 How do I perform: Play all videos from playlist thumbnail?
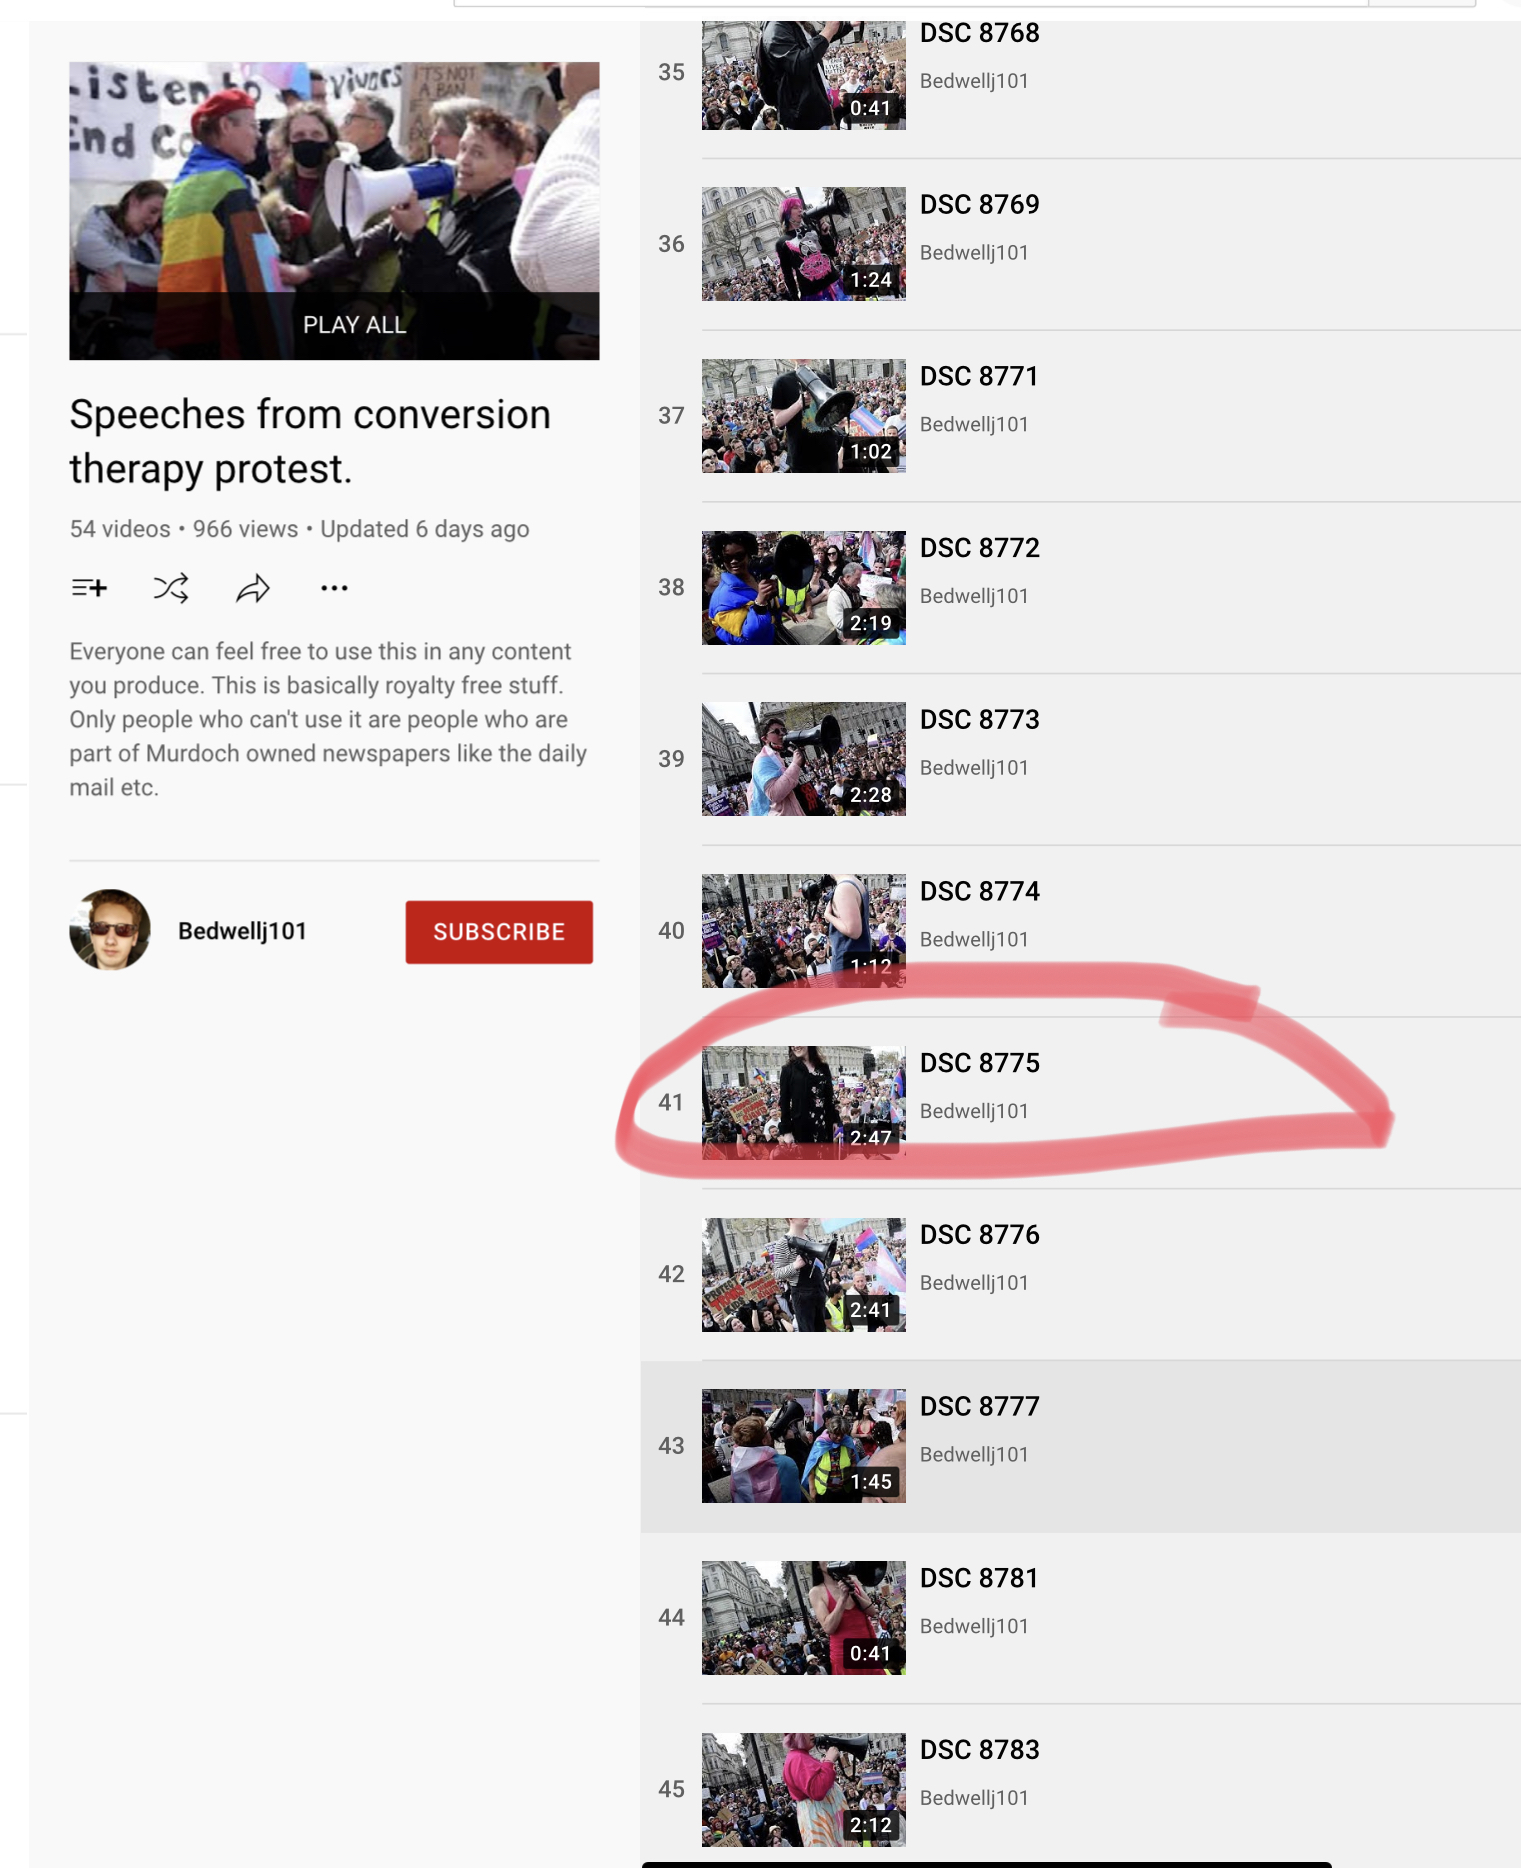tap(334, 211)
